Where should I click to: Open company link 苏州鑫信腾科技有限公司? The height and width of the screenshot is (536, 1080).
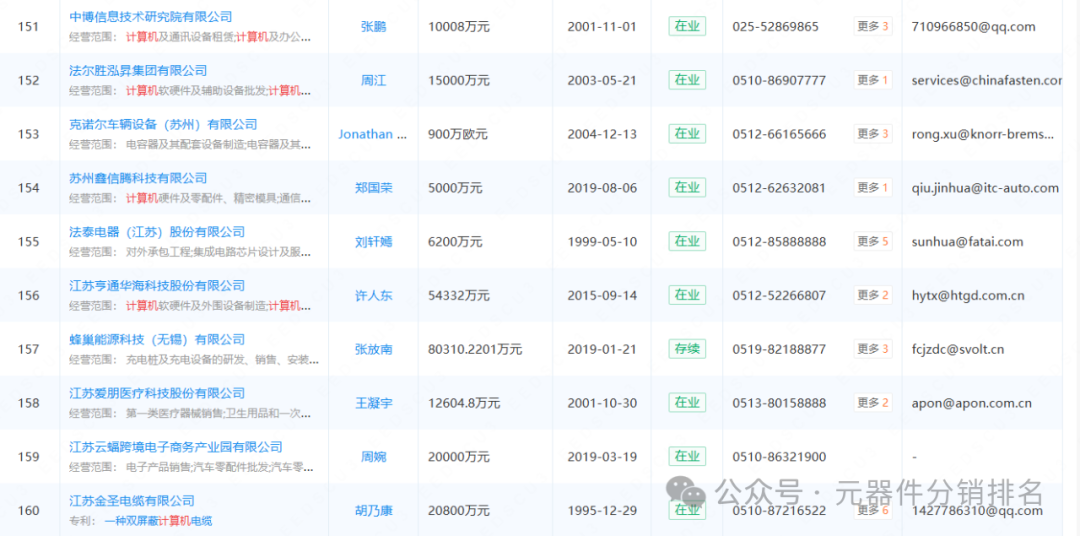point(138,178)
